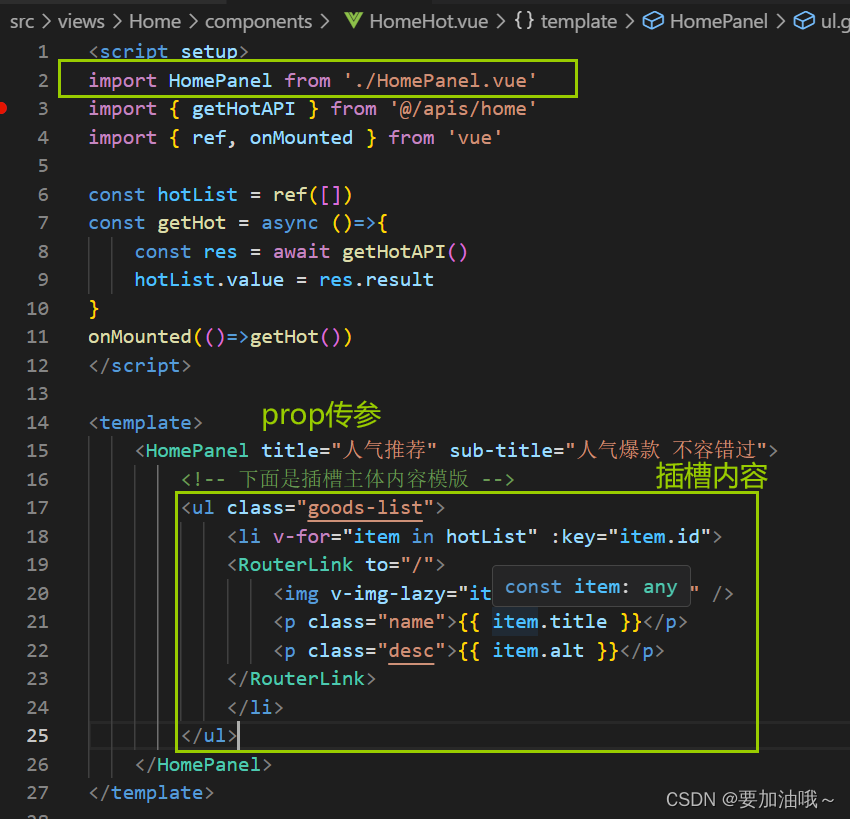The image size is (850, 819).
Task: Click the RouterLink opening tag
Action: click(x=336, y=565)
